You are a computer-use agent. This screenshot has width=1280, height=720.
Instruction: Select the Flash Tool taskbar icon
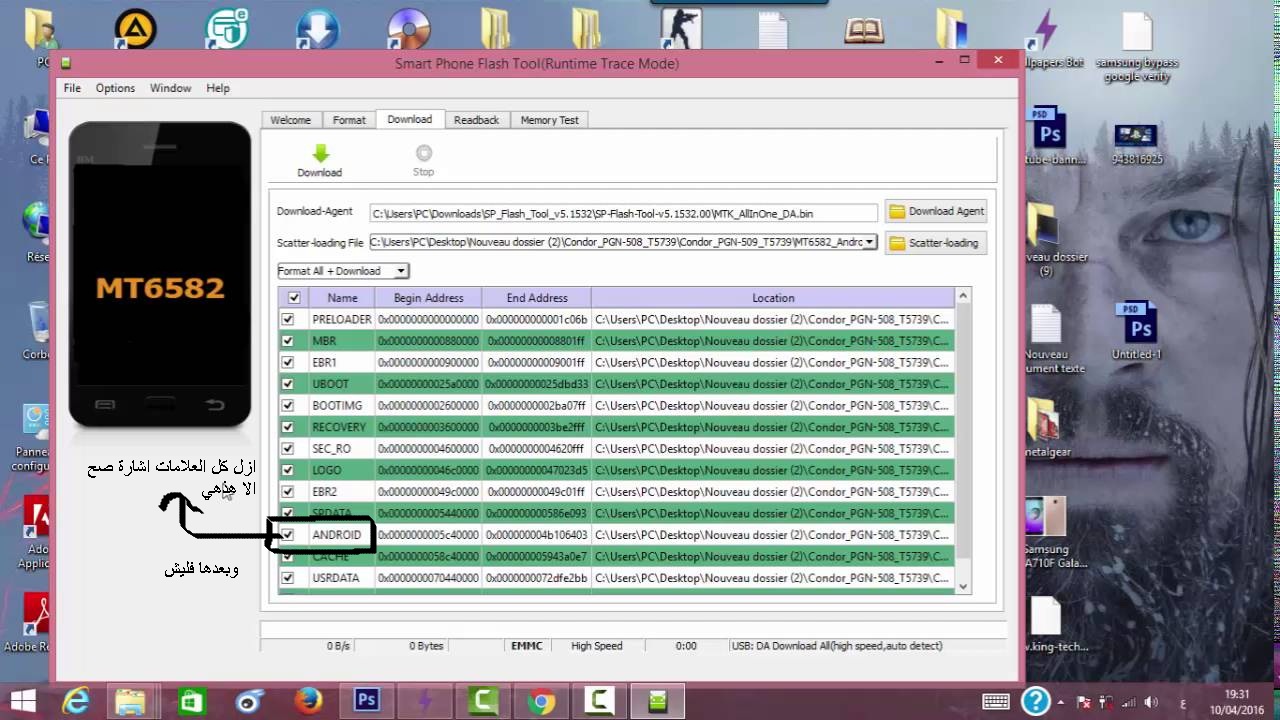pos(657,701)
